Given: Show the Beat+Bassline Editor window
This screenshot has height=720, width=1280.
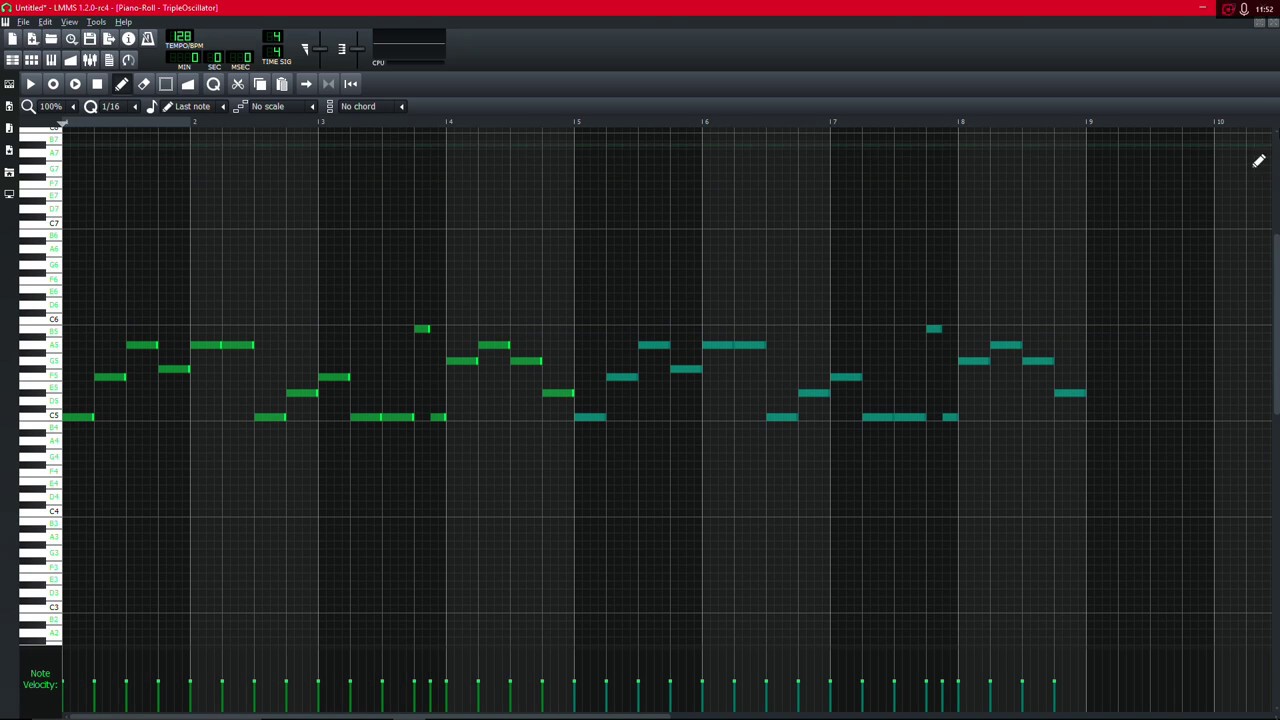Looking at the screenshot, I should (32, 60).
